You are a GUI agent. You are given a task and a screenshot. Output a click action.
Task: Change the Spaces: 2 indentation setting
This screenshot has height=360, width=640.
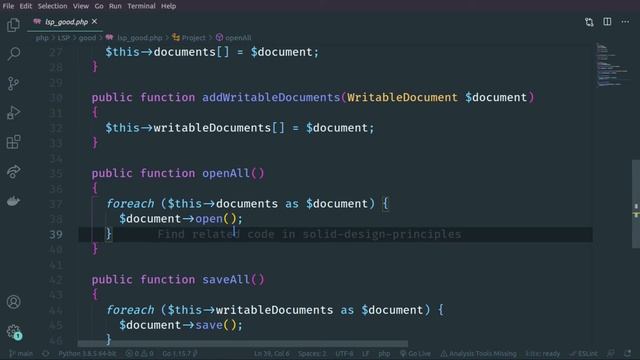[x=312, y=353]
